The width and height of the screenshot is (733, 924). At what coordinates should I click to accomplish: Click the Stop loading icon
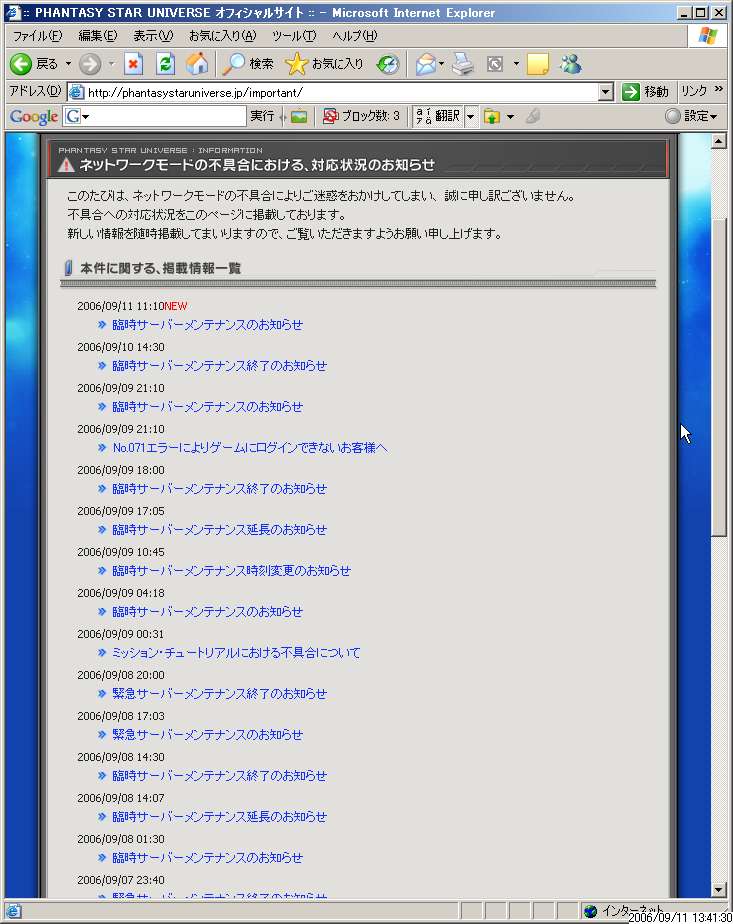pos(134,64)
